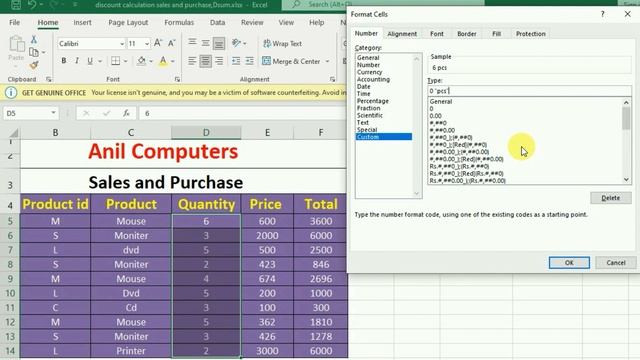
Task: Open the File menu
Action: (14, 22)
